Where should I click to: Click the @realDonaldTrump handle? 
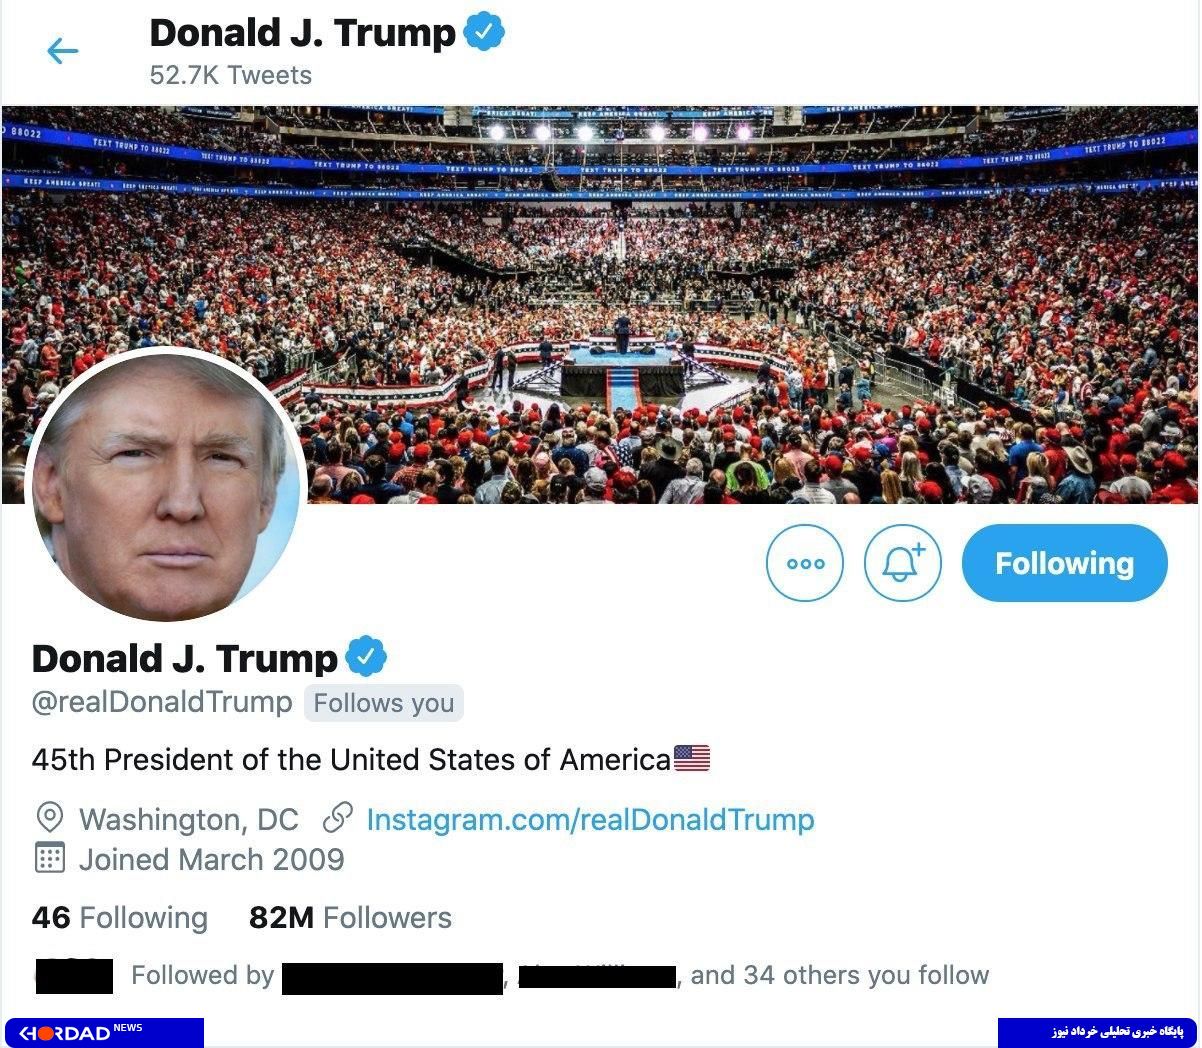pyautogui.click(x=162, y=702)
